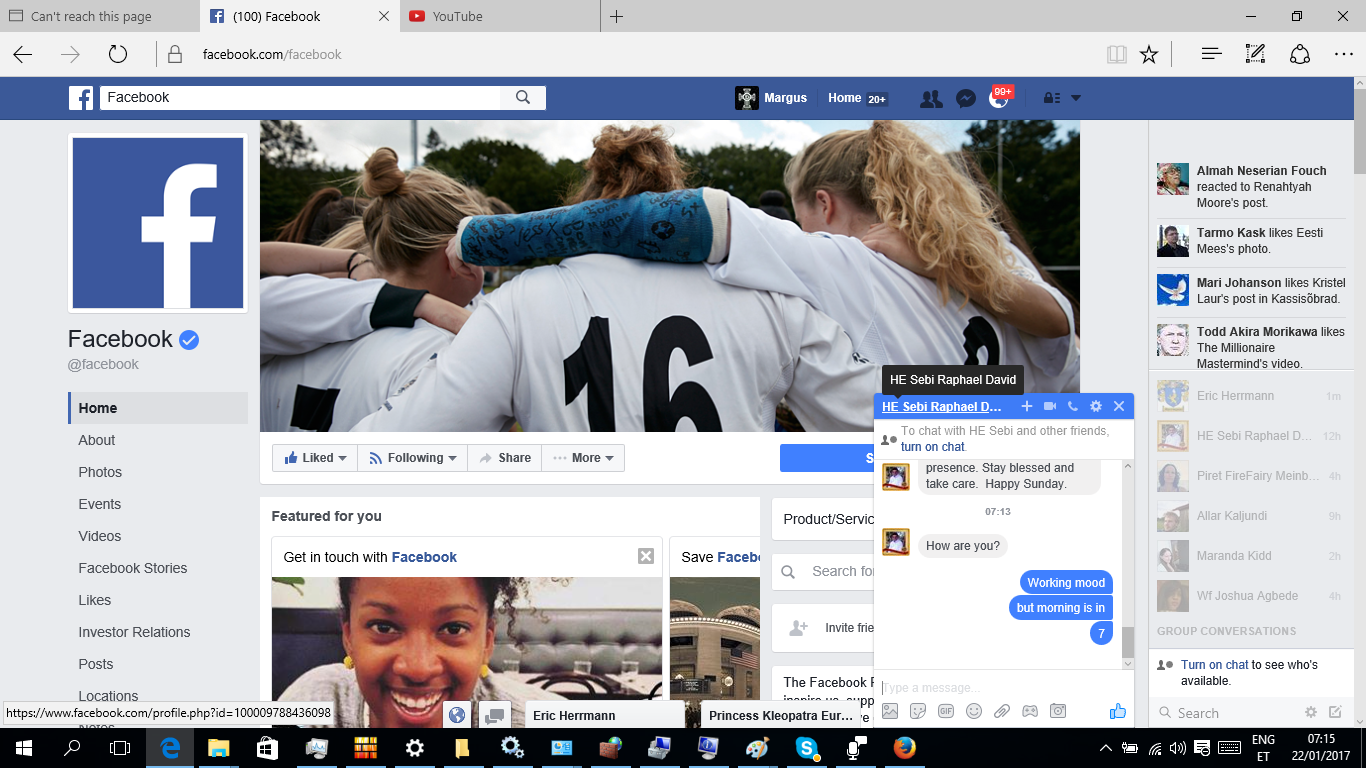
Task: Expand the More dropdown under cover photo
Action: click(x=583, y=458)
